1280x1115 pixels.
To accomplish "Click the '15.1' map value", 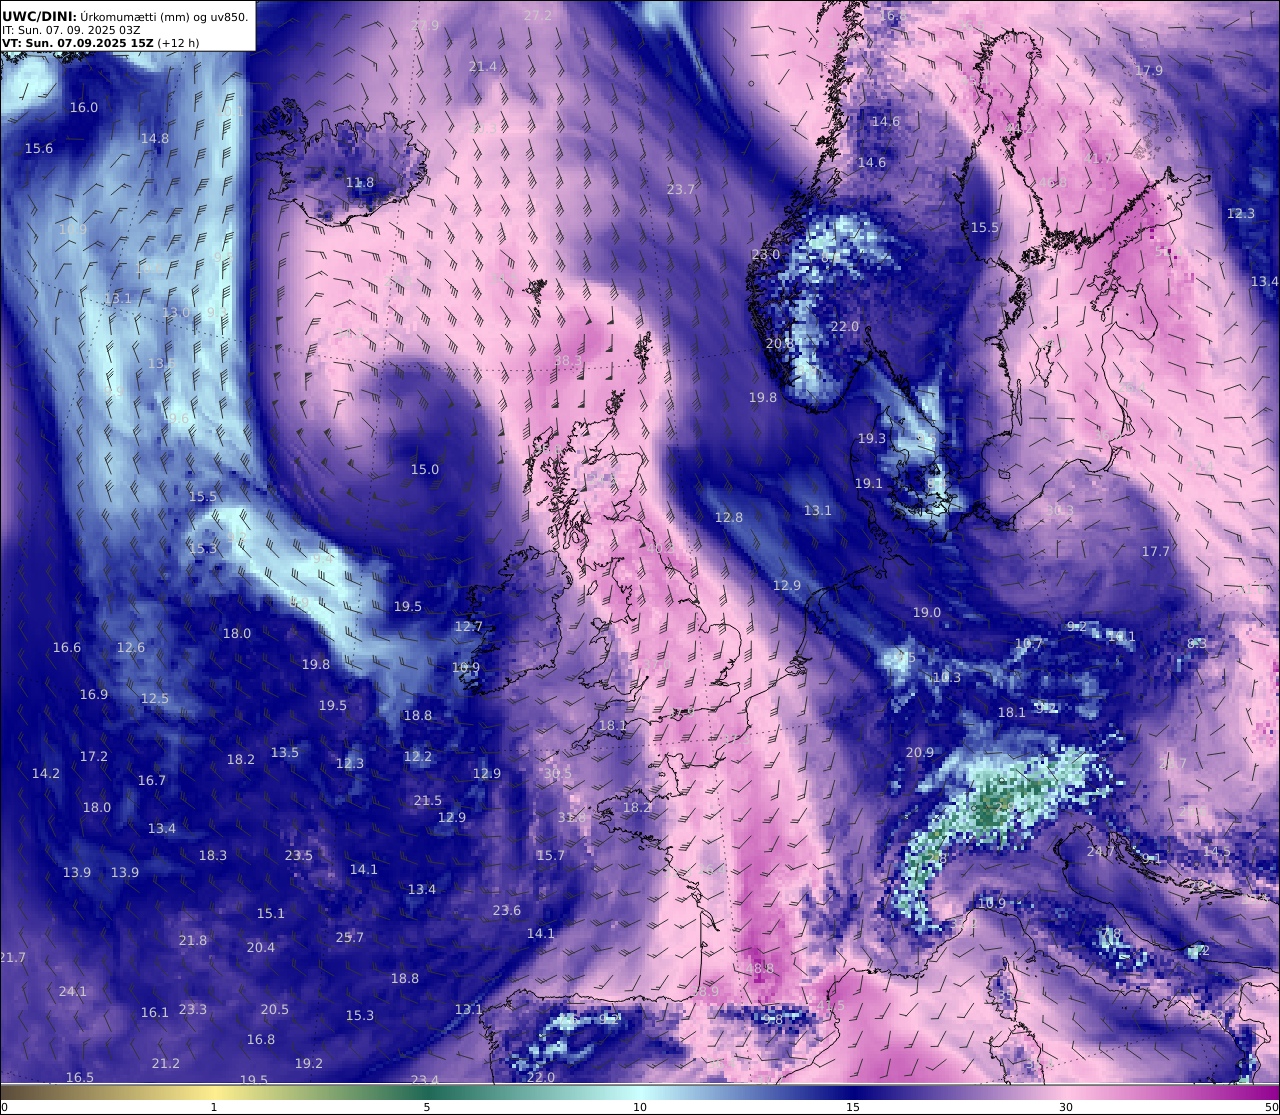I will [x=271, y=914].
